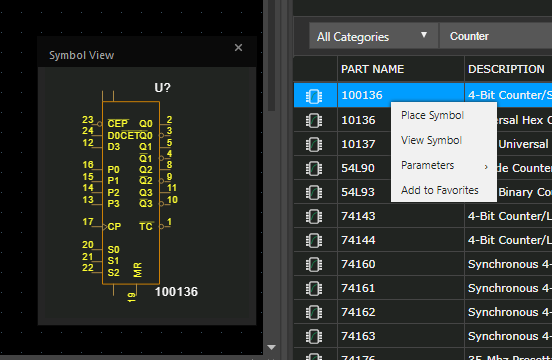The height and width of the screenshot is (360, 552).
Task: Select part 100136 in the list
Action: [362, 95]
